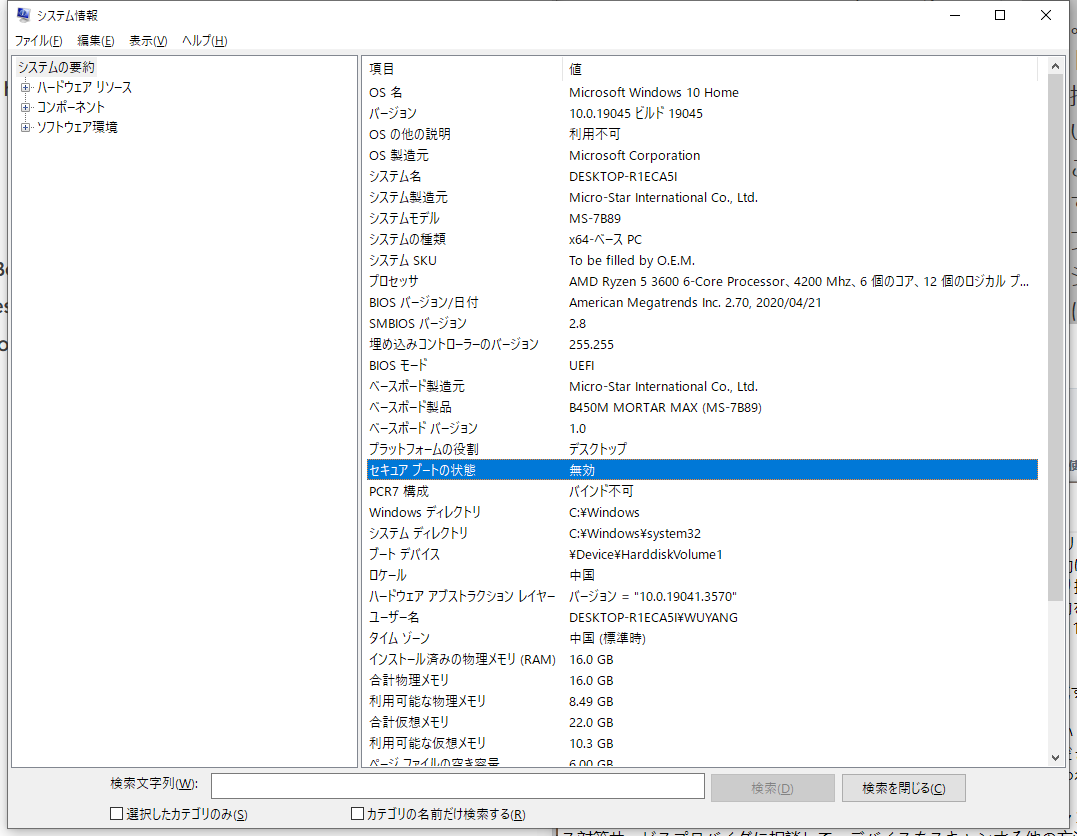Open the ファイル(F) menu
This screenshot has width=1077, height=836.
38,41
